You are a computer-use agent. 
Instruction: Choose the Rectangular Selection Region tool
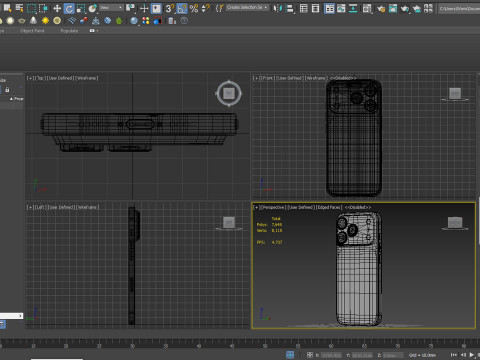(x=31, y=8)
